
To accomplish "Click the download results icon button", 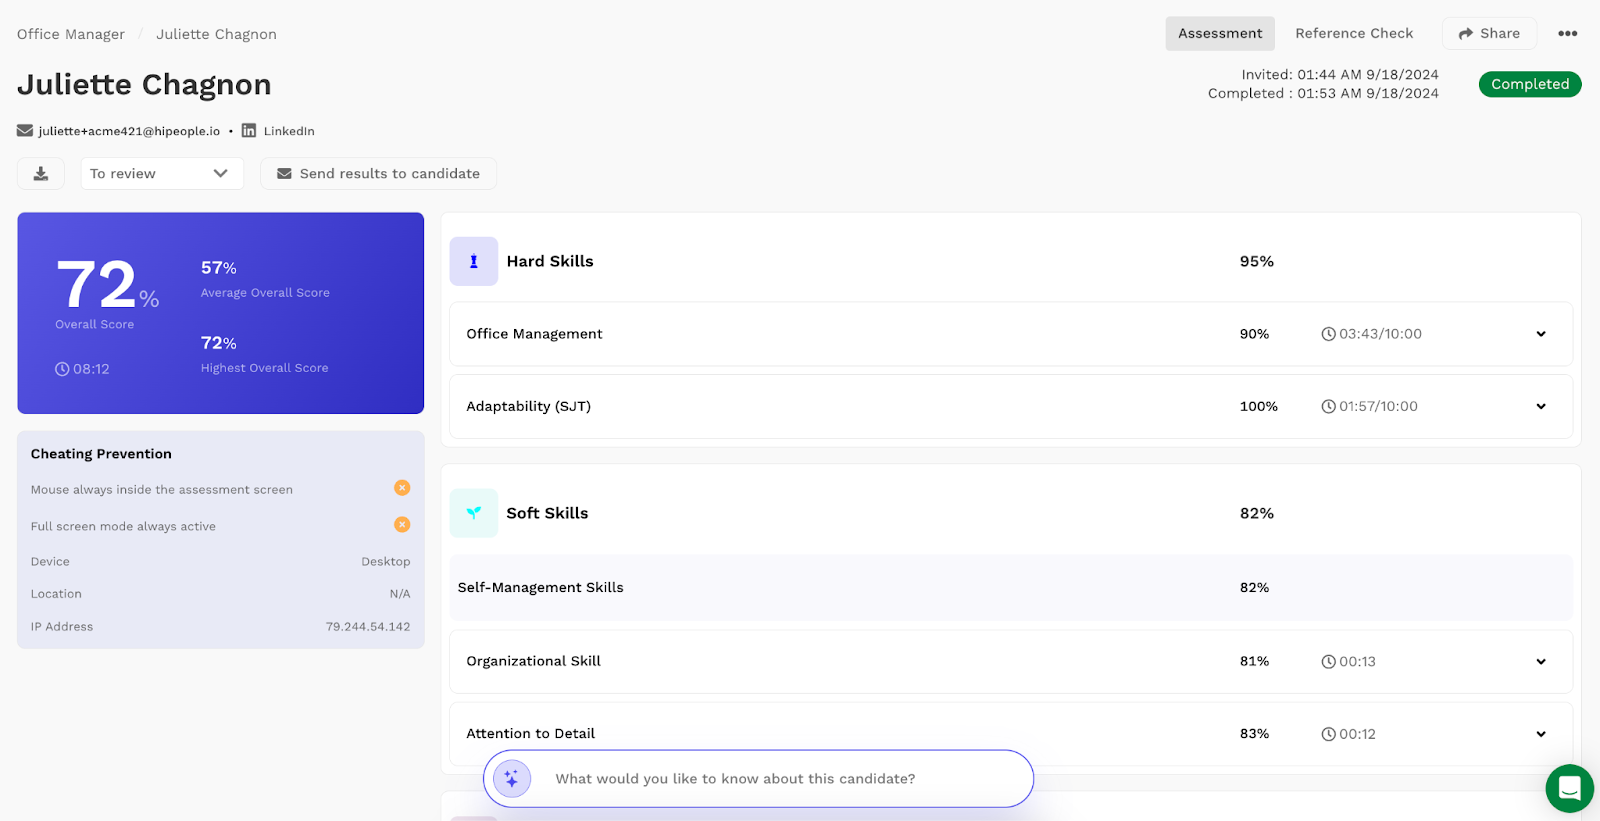I will pos(41,173).
